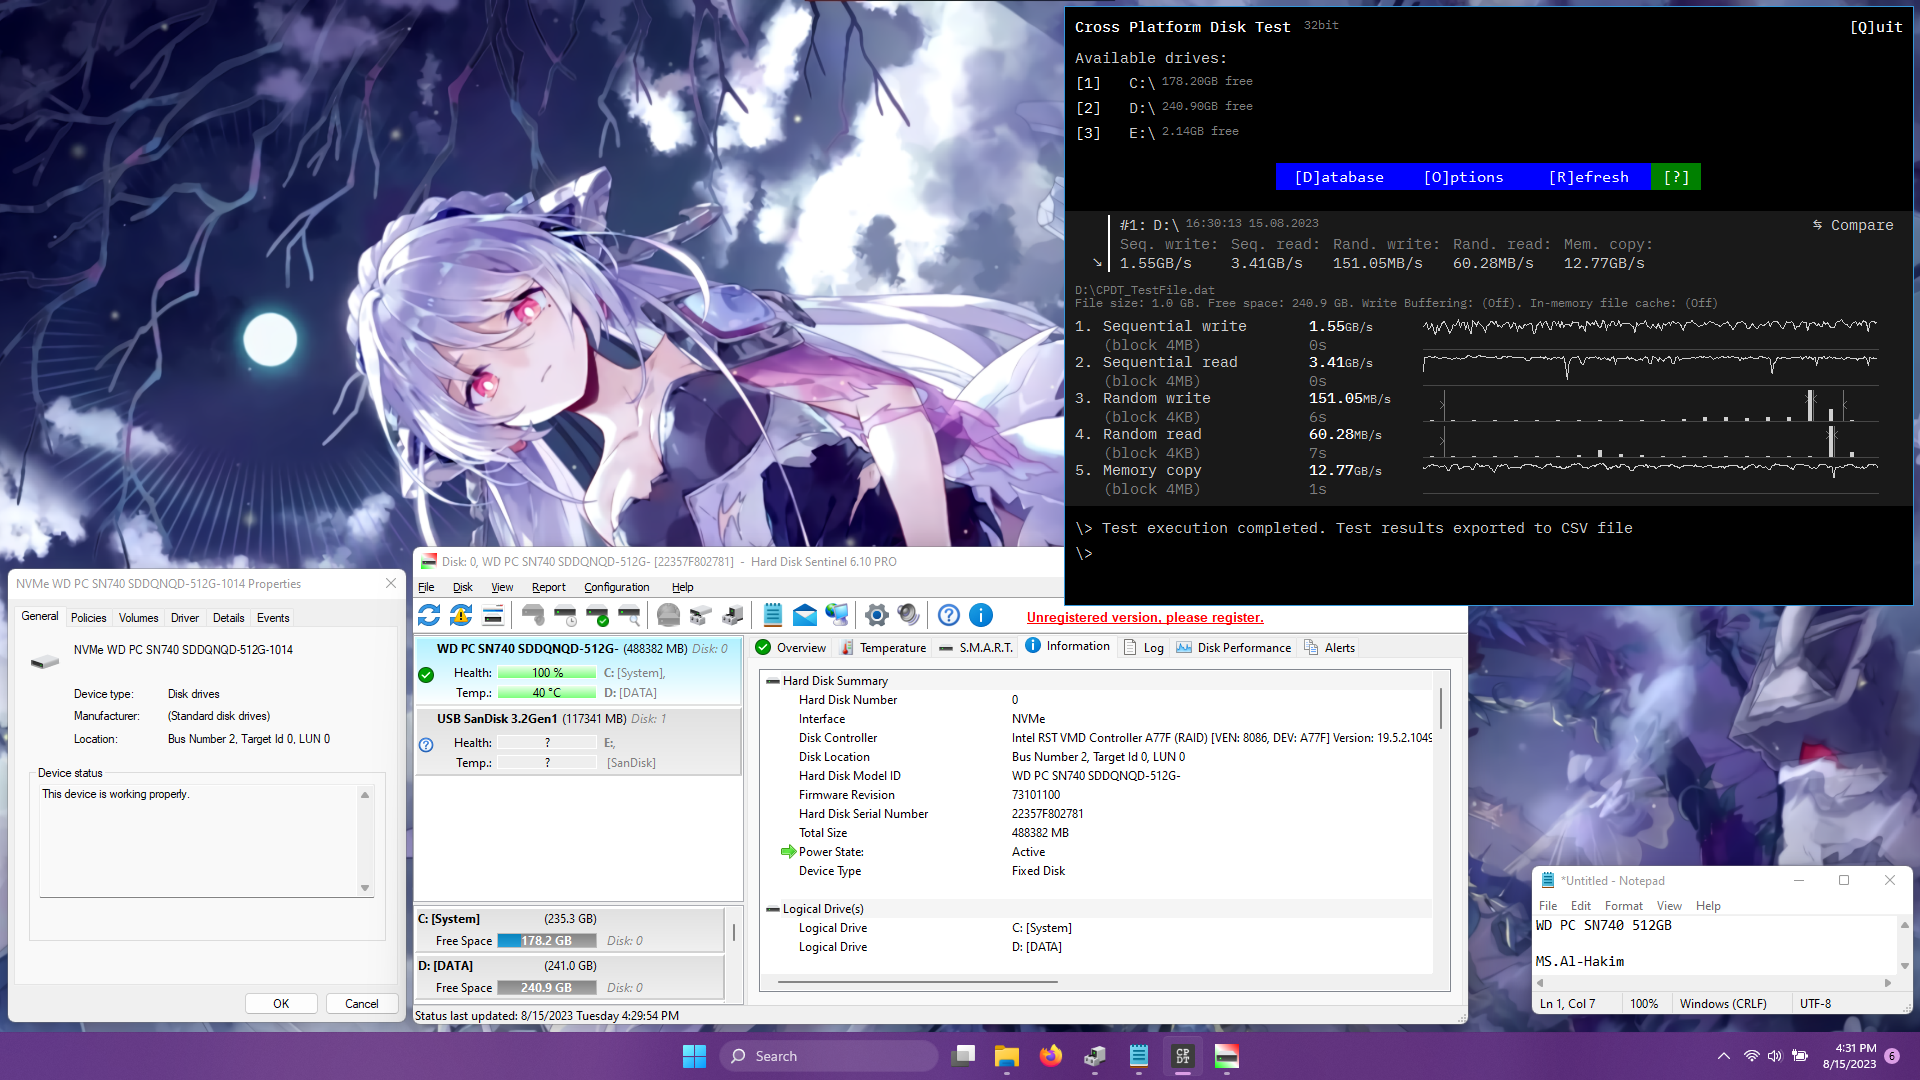Viewport: 1920px width, 1080px height.
Task: Click the blue refresh arrows icon in Hard Disk Sentinel toolbar
Action: pos(429,615)
